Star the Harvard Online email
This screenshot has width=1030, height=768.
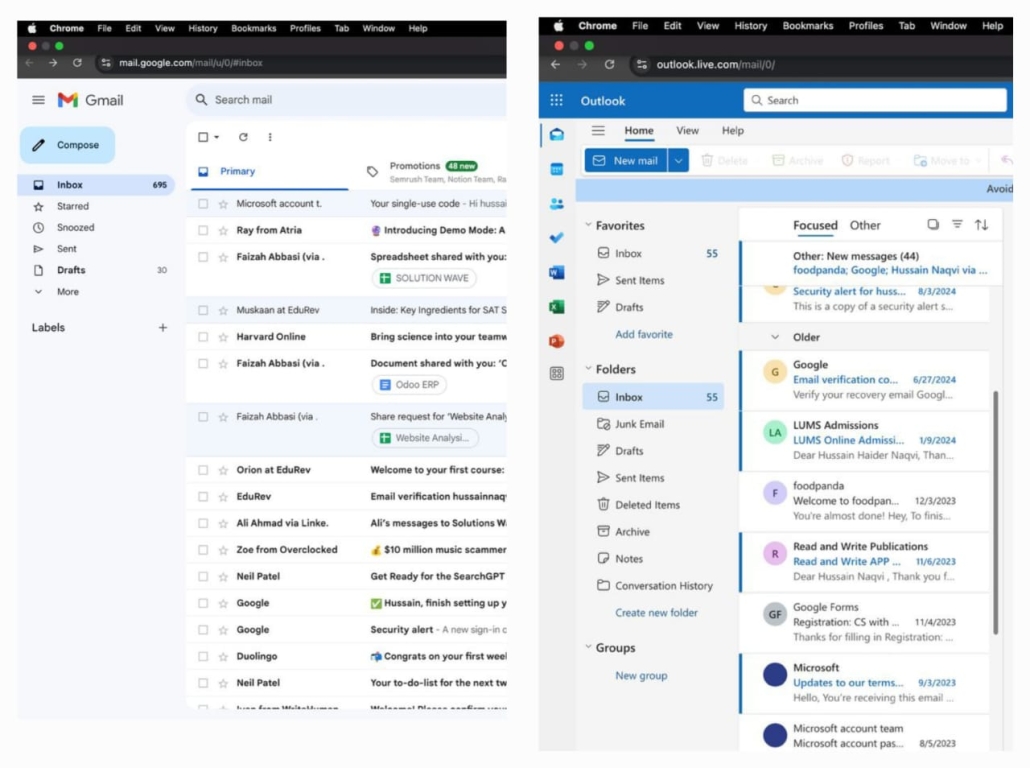(223, 337)
